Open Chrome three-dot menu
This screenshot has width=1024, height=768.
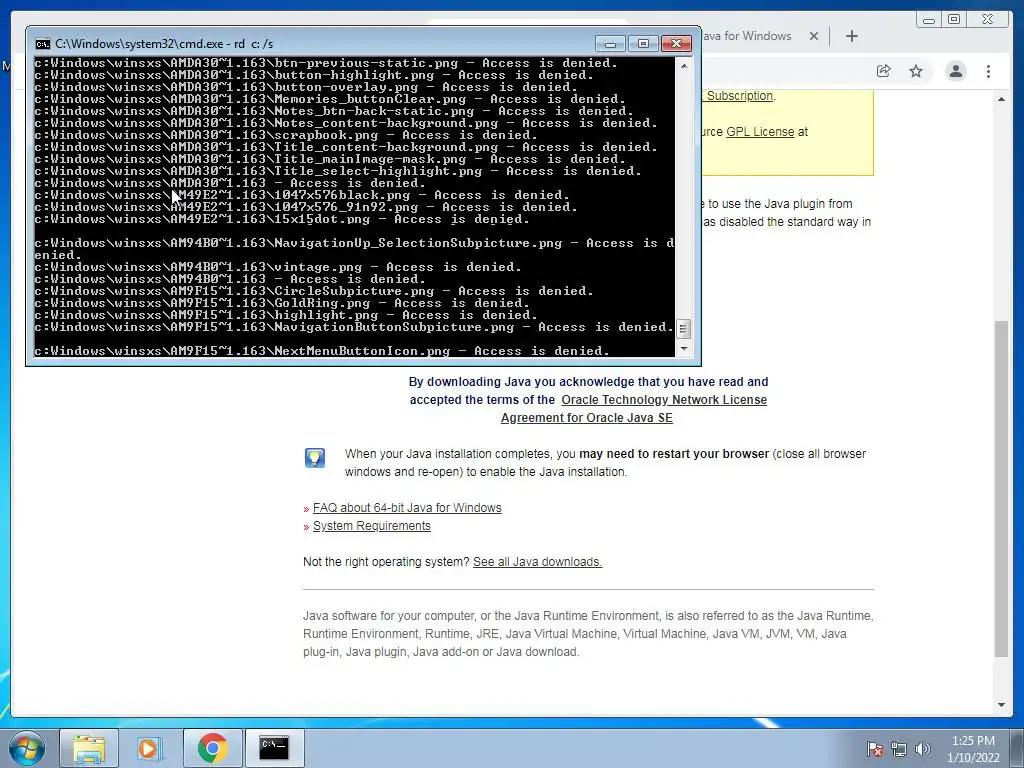(988, 71)
